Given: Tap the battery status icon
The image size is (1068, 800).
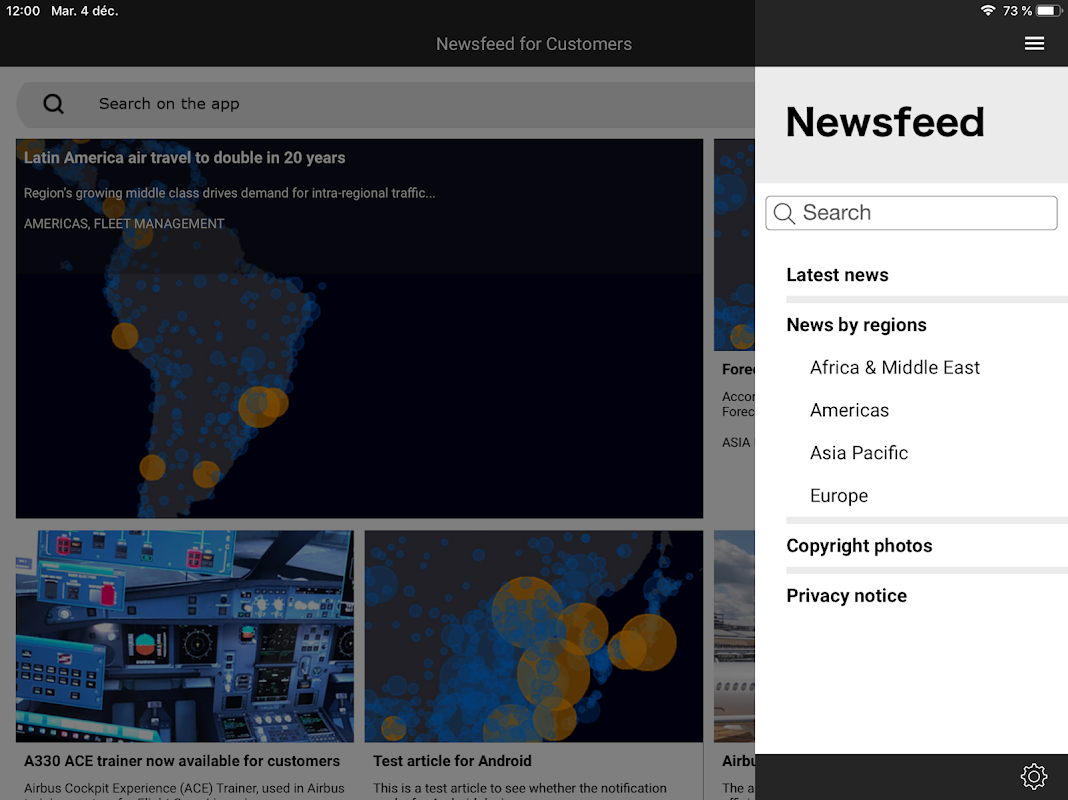Looking at the screenshot, I should click(x=1047, y=11).
